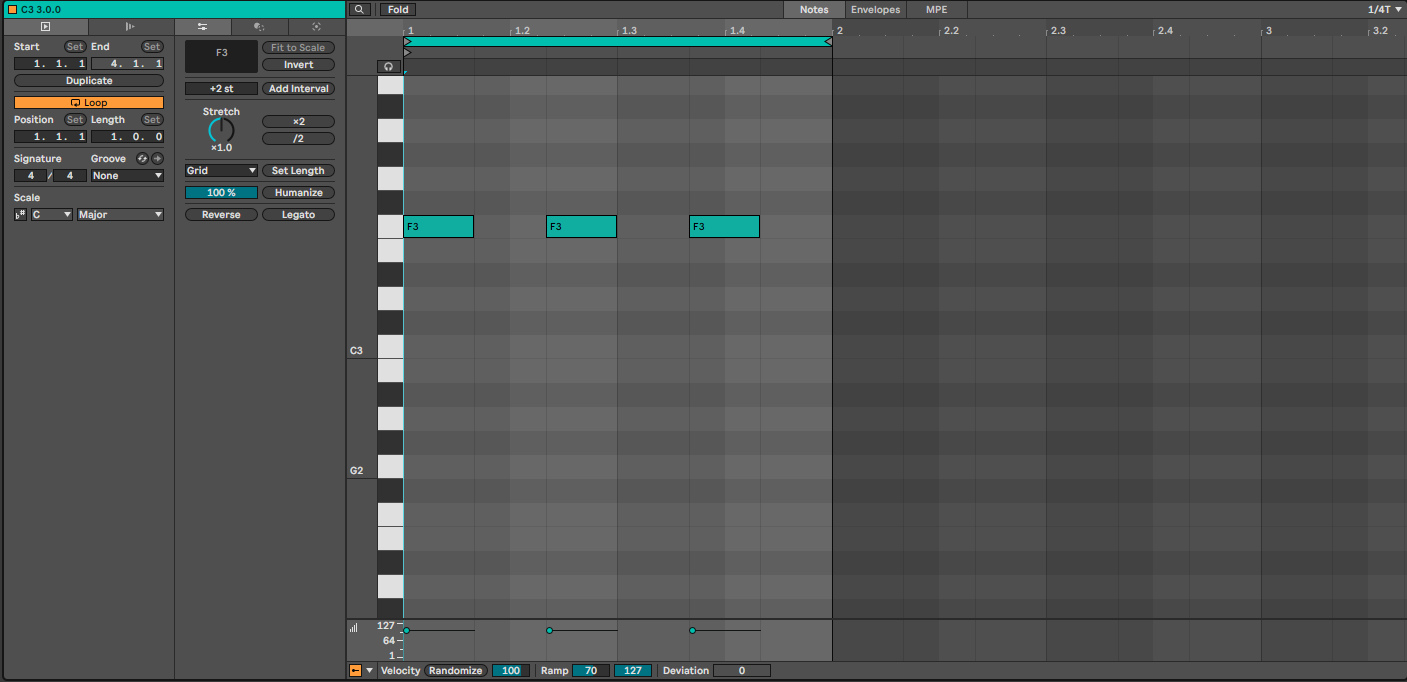Toggle the Fold button
The image size is (1407, 682).
[x=398, y=9]
